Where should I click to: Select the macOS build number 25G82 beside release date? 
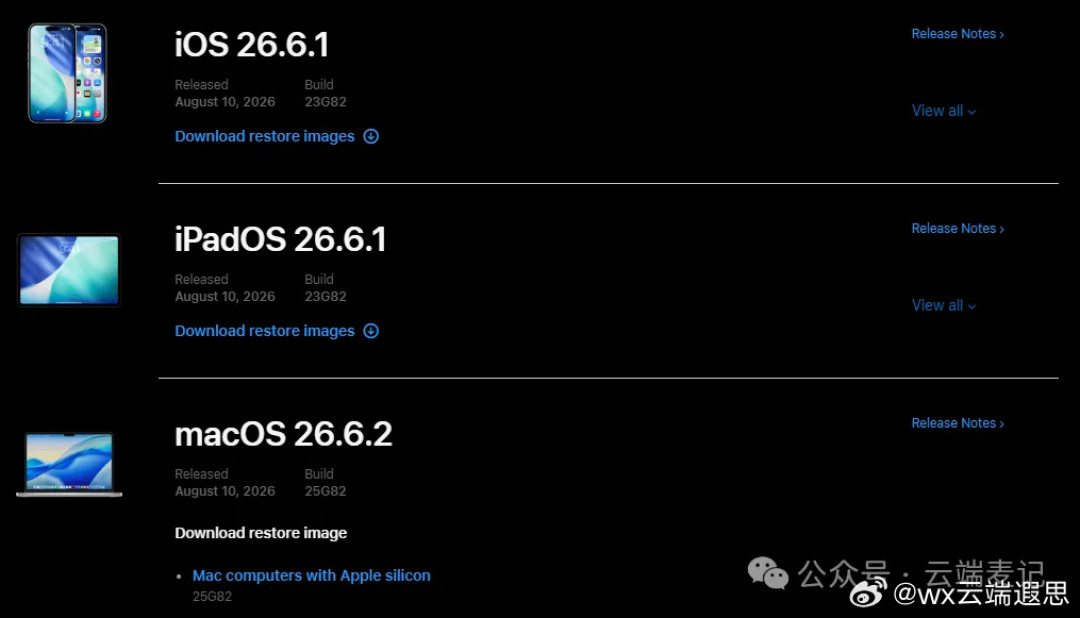pyautogui.click(x=325, y=491)
